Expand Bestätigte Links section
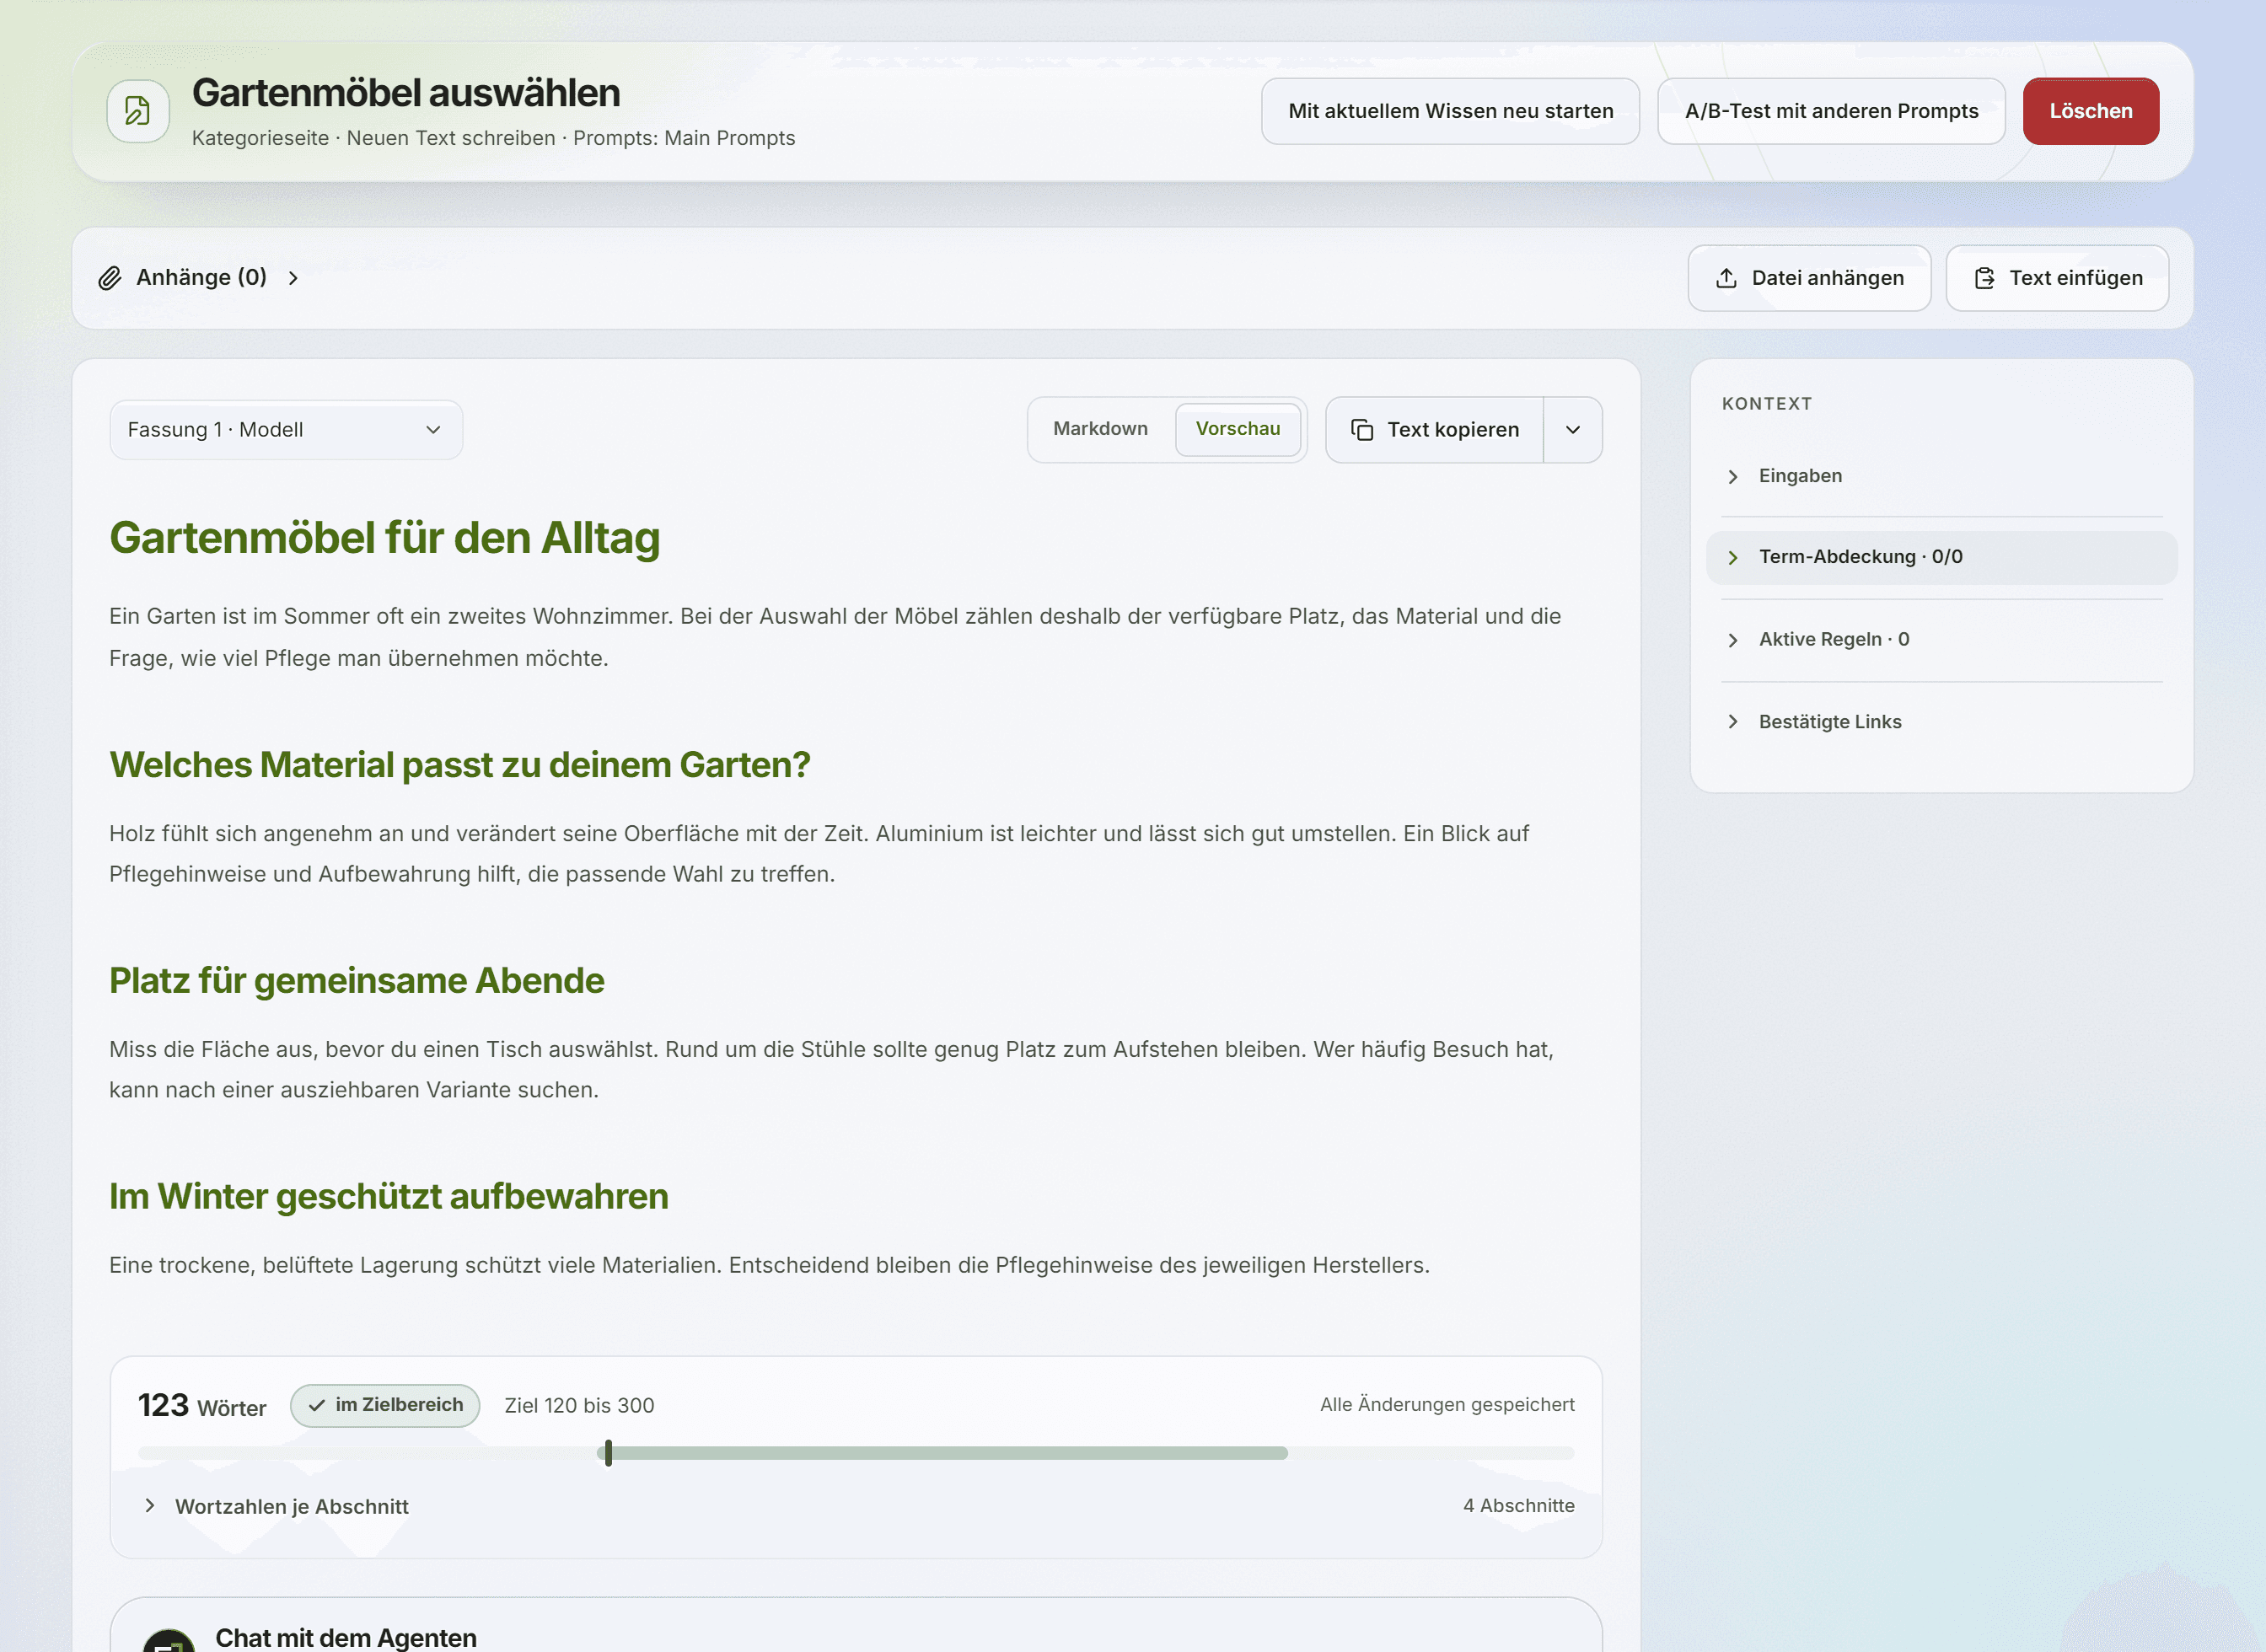This screenshot has width=2266, height=1652. (1941, 722)
